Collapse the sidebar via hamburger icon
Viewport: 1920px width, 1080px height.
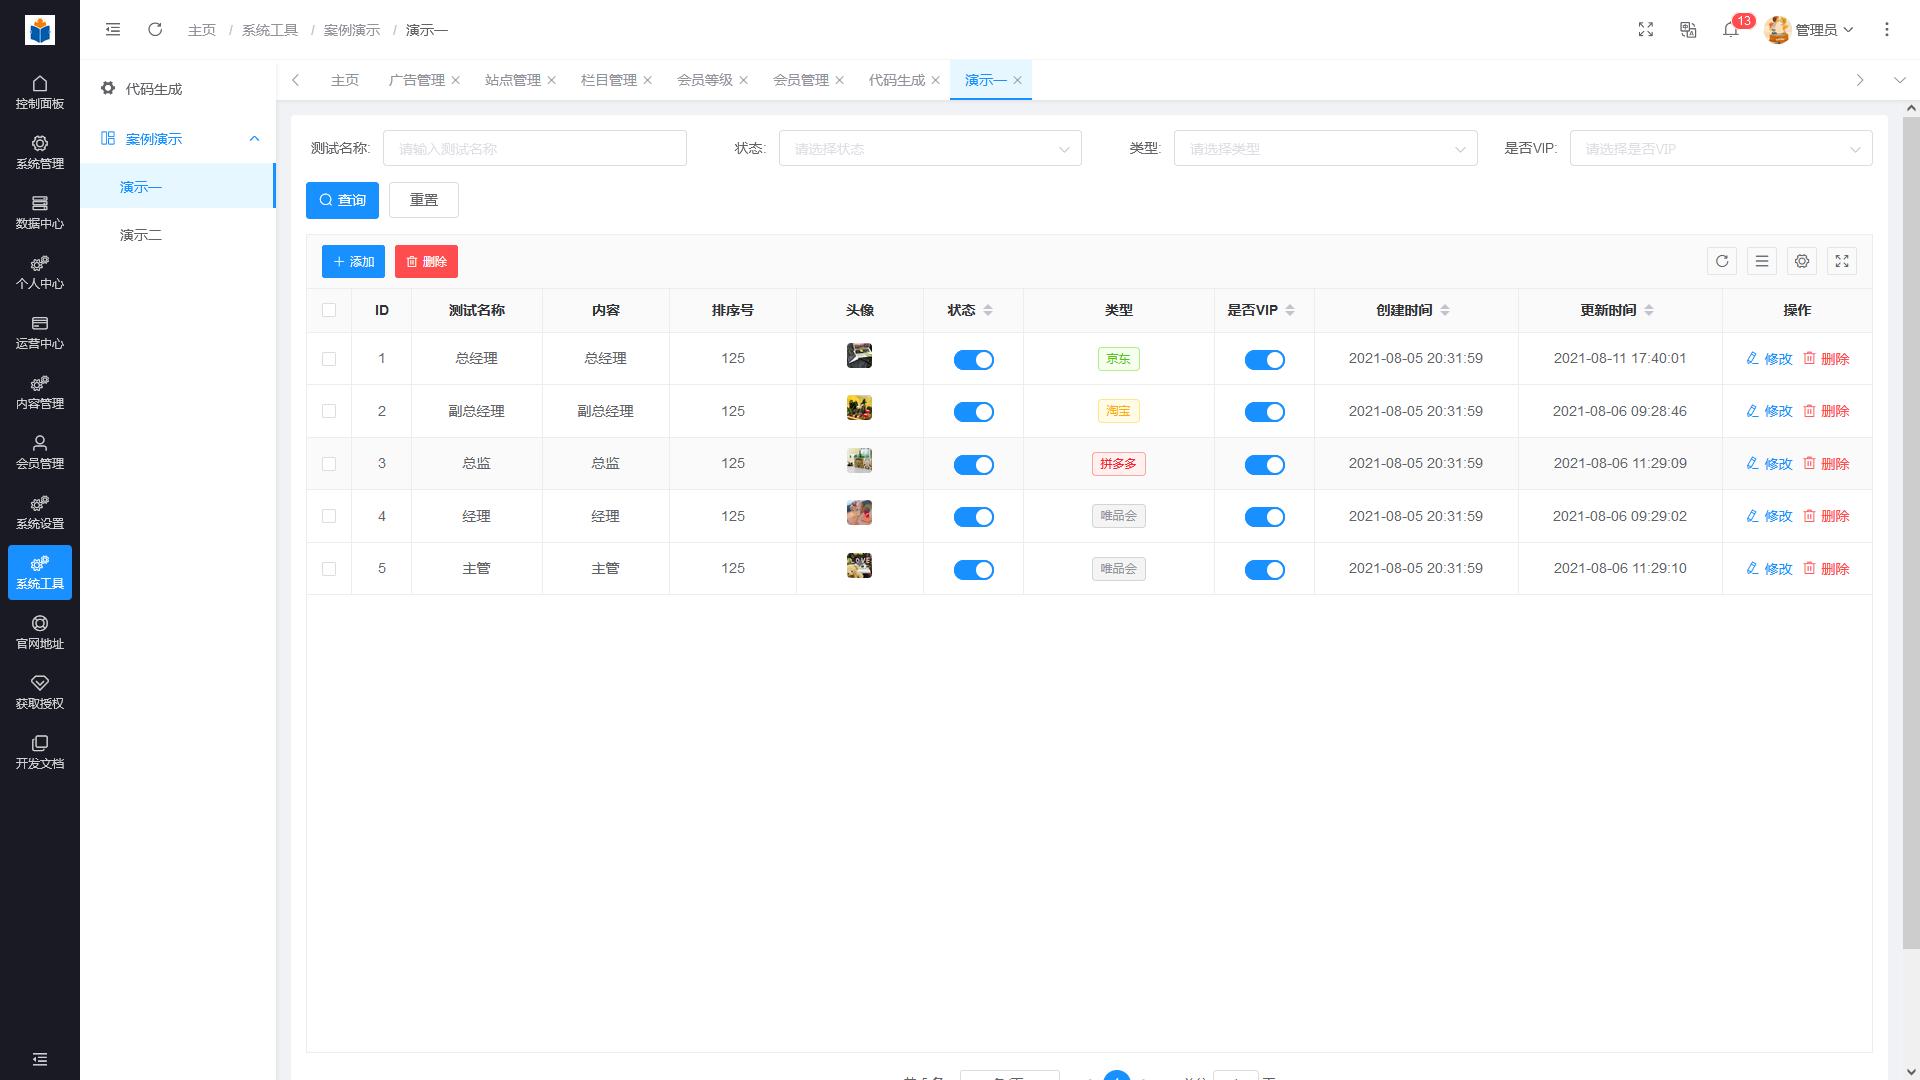pos(112,30)
